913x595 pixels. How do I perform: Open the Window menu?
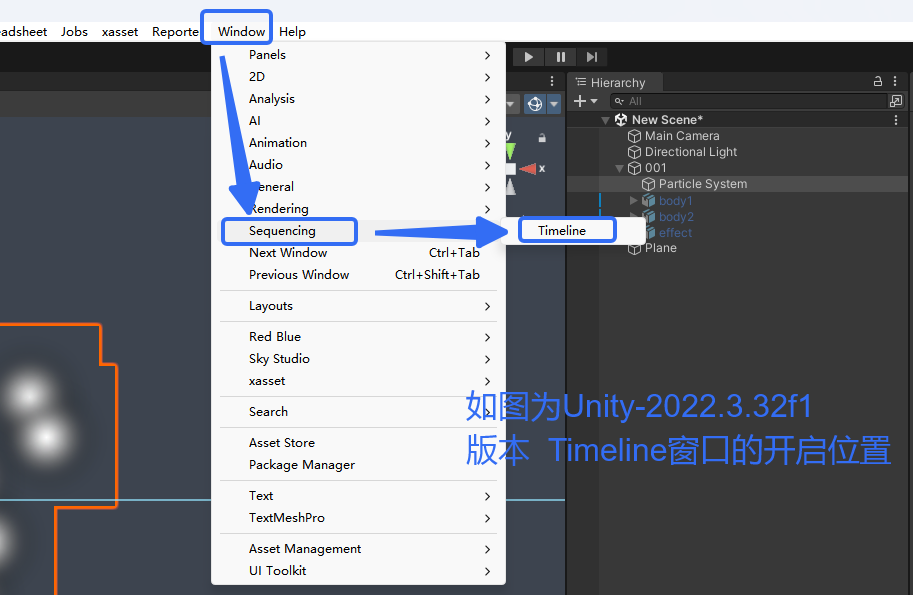pos(241,31)
